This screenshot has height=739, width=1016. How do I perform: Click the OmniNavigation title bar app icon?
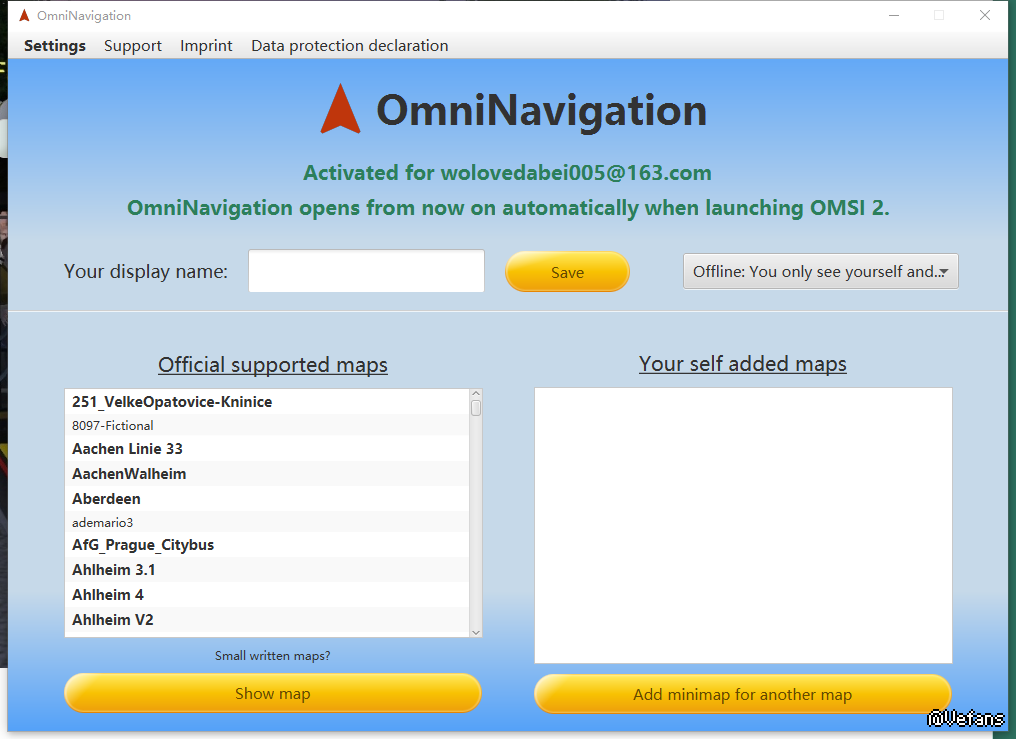24,15
